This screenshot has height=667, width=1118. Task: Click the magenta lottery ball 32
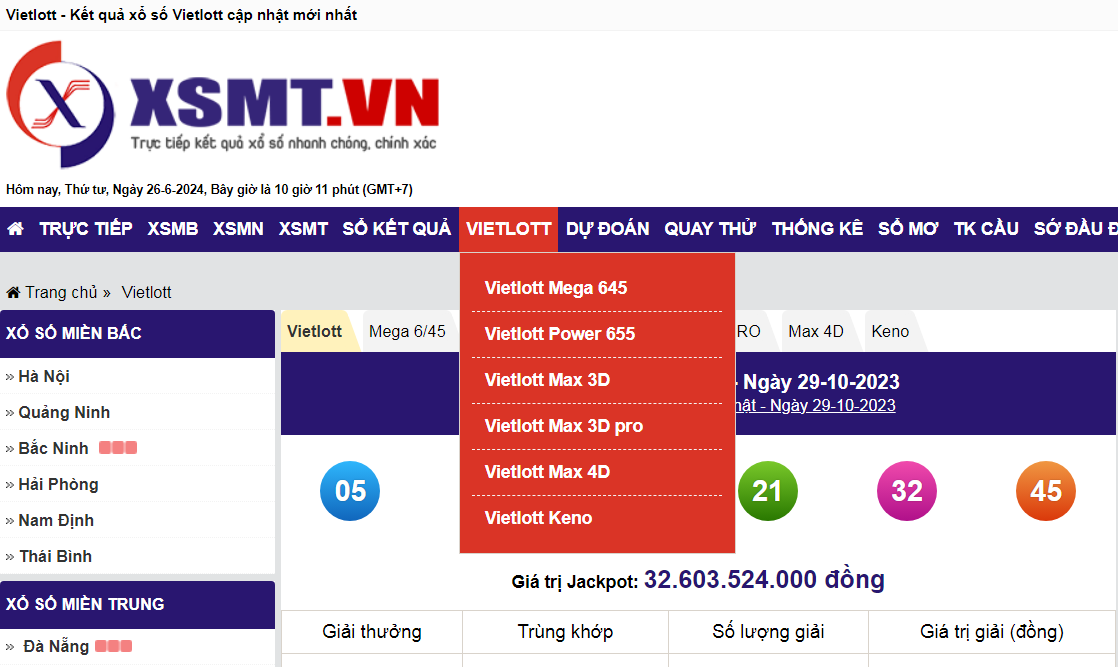(x=906, y=491)
